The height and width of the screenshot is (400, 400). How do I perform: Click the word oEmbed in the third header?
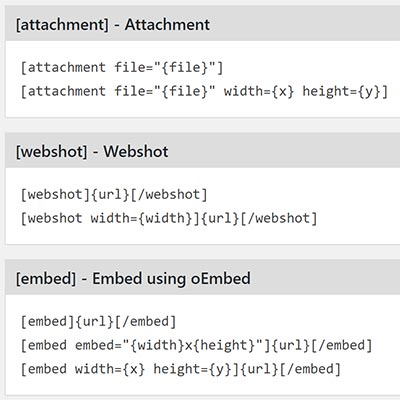[221, 279]
